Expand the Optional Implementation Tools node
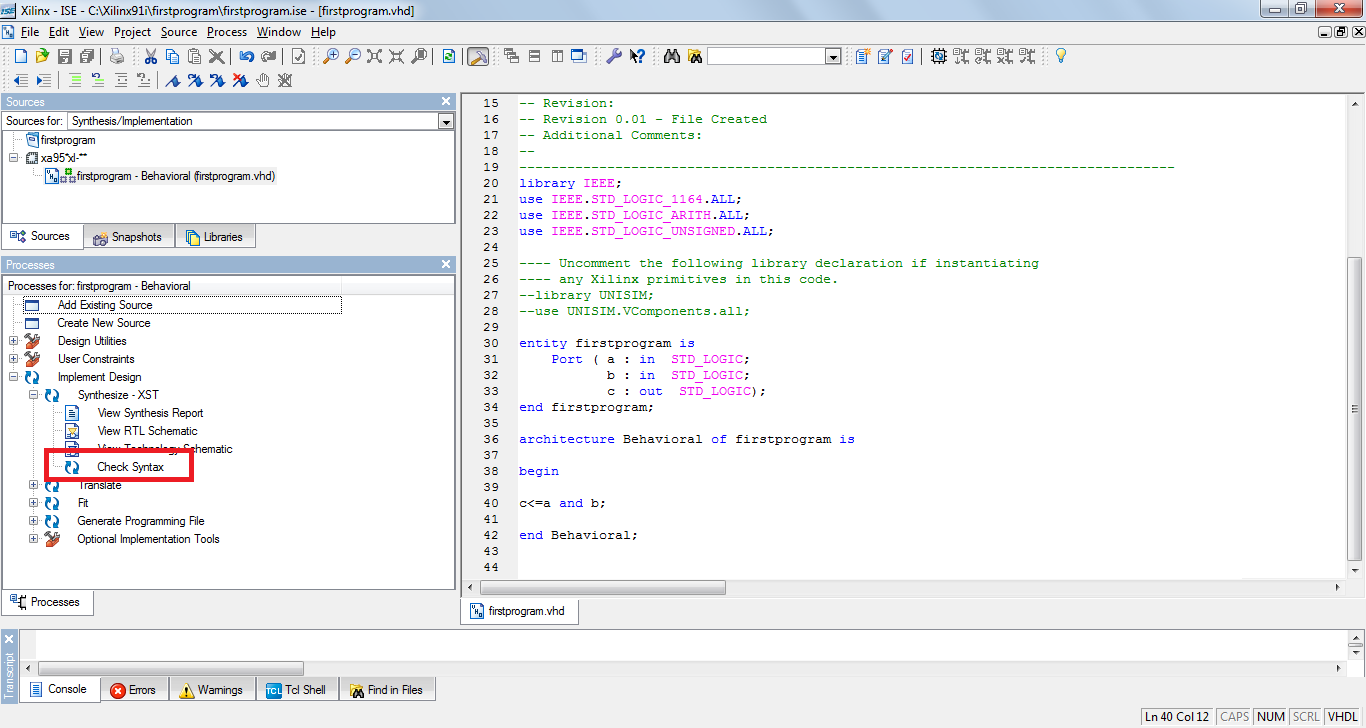The width and height of the screenshot is (1366, 728). 34,539
